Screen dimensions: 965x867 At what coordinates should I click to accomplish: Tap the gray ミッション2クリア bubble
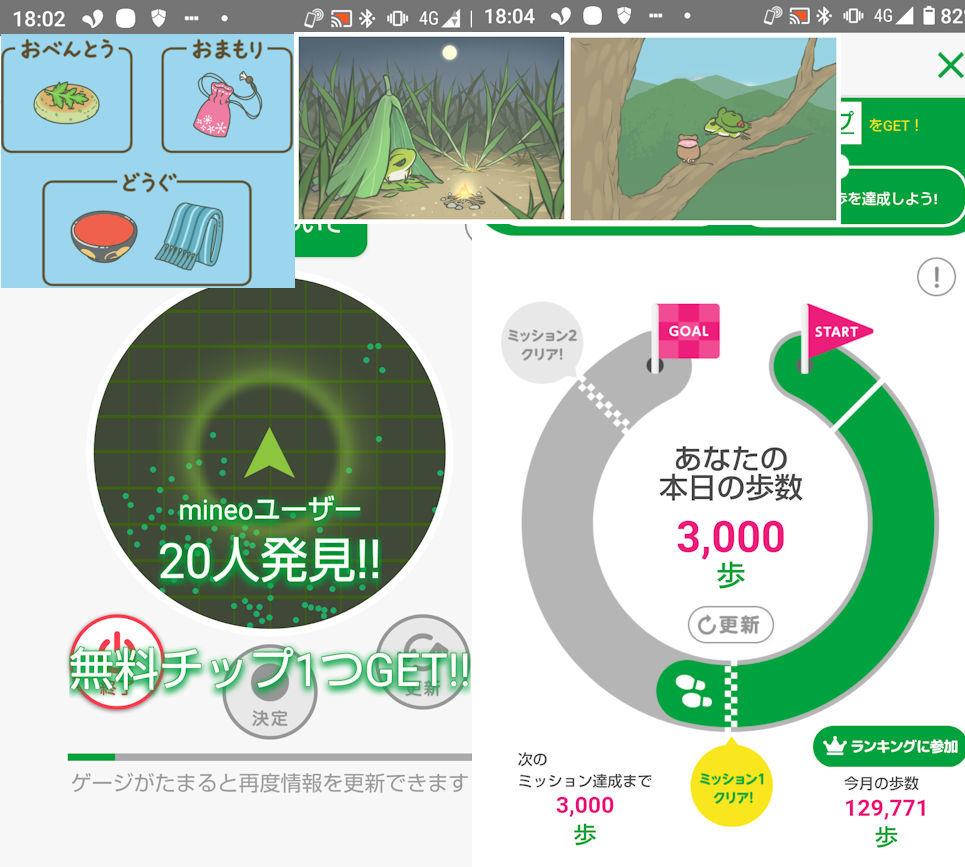[x=539, y=345]
